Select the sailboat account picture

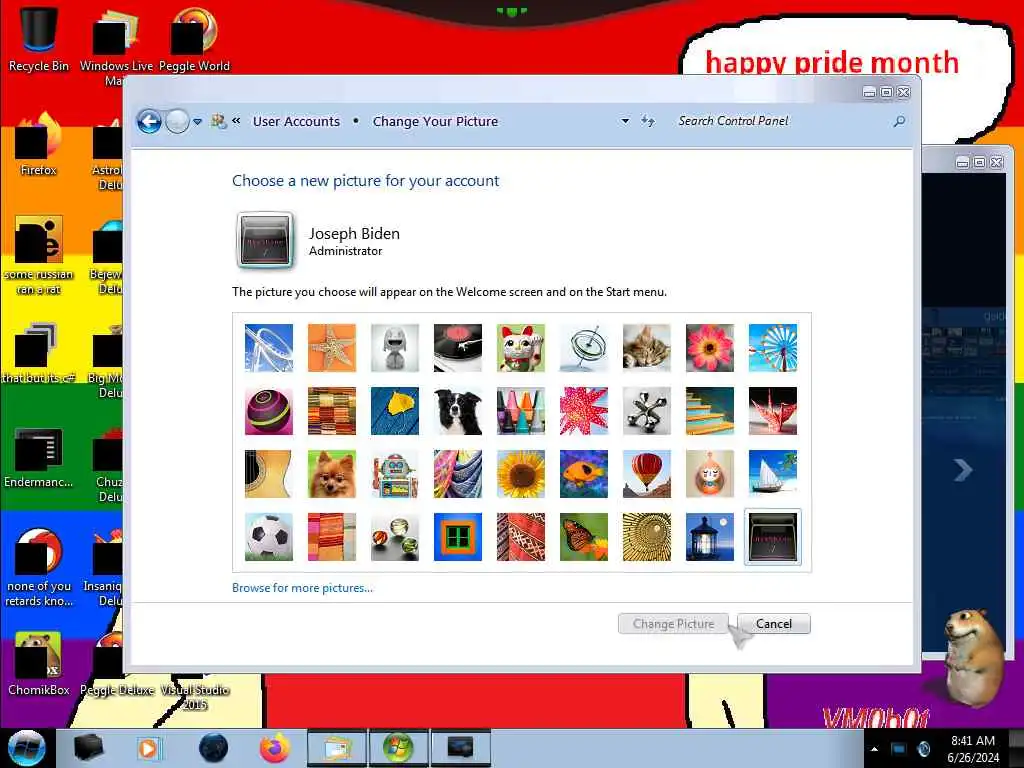(x=773, y=473)
